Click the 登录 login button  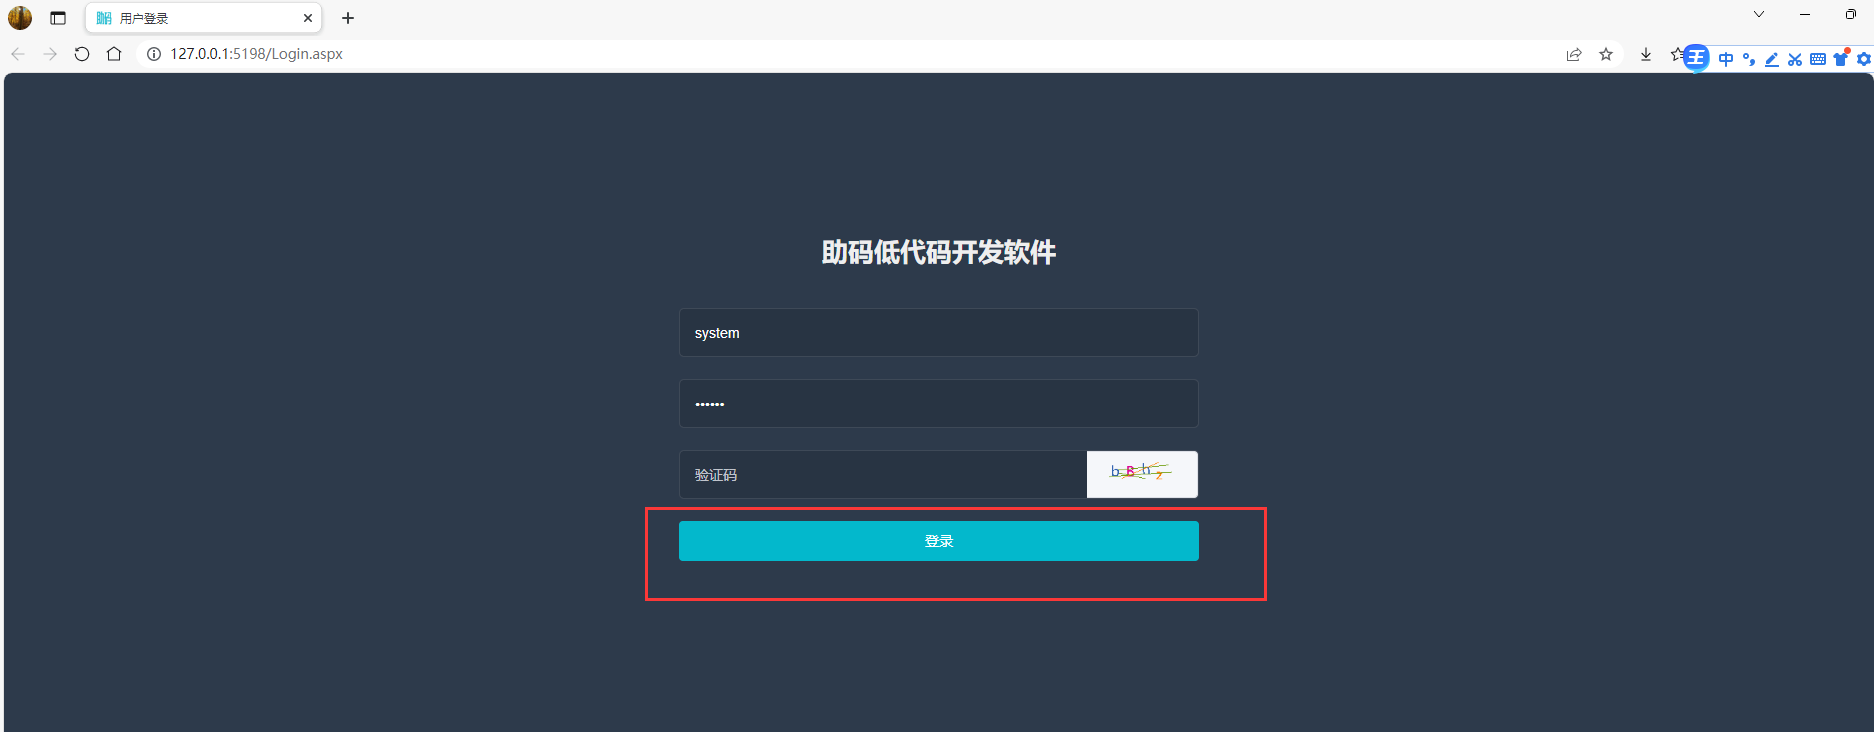point(938,541)
